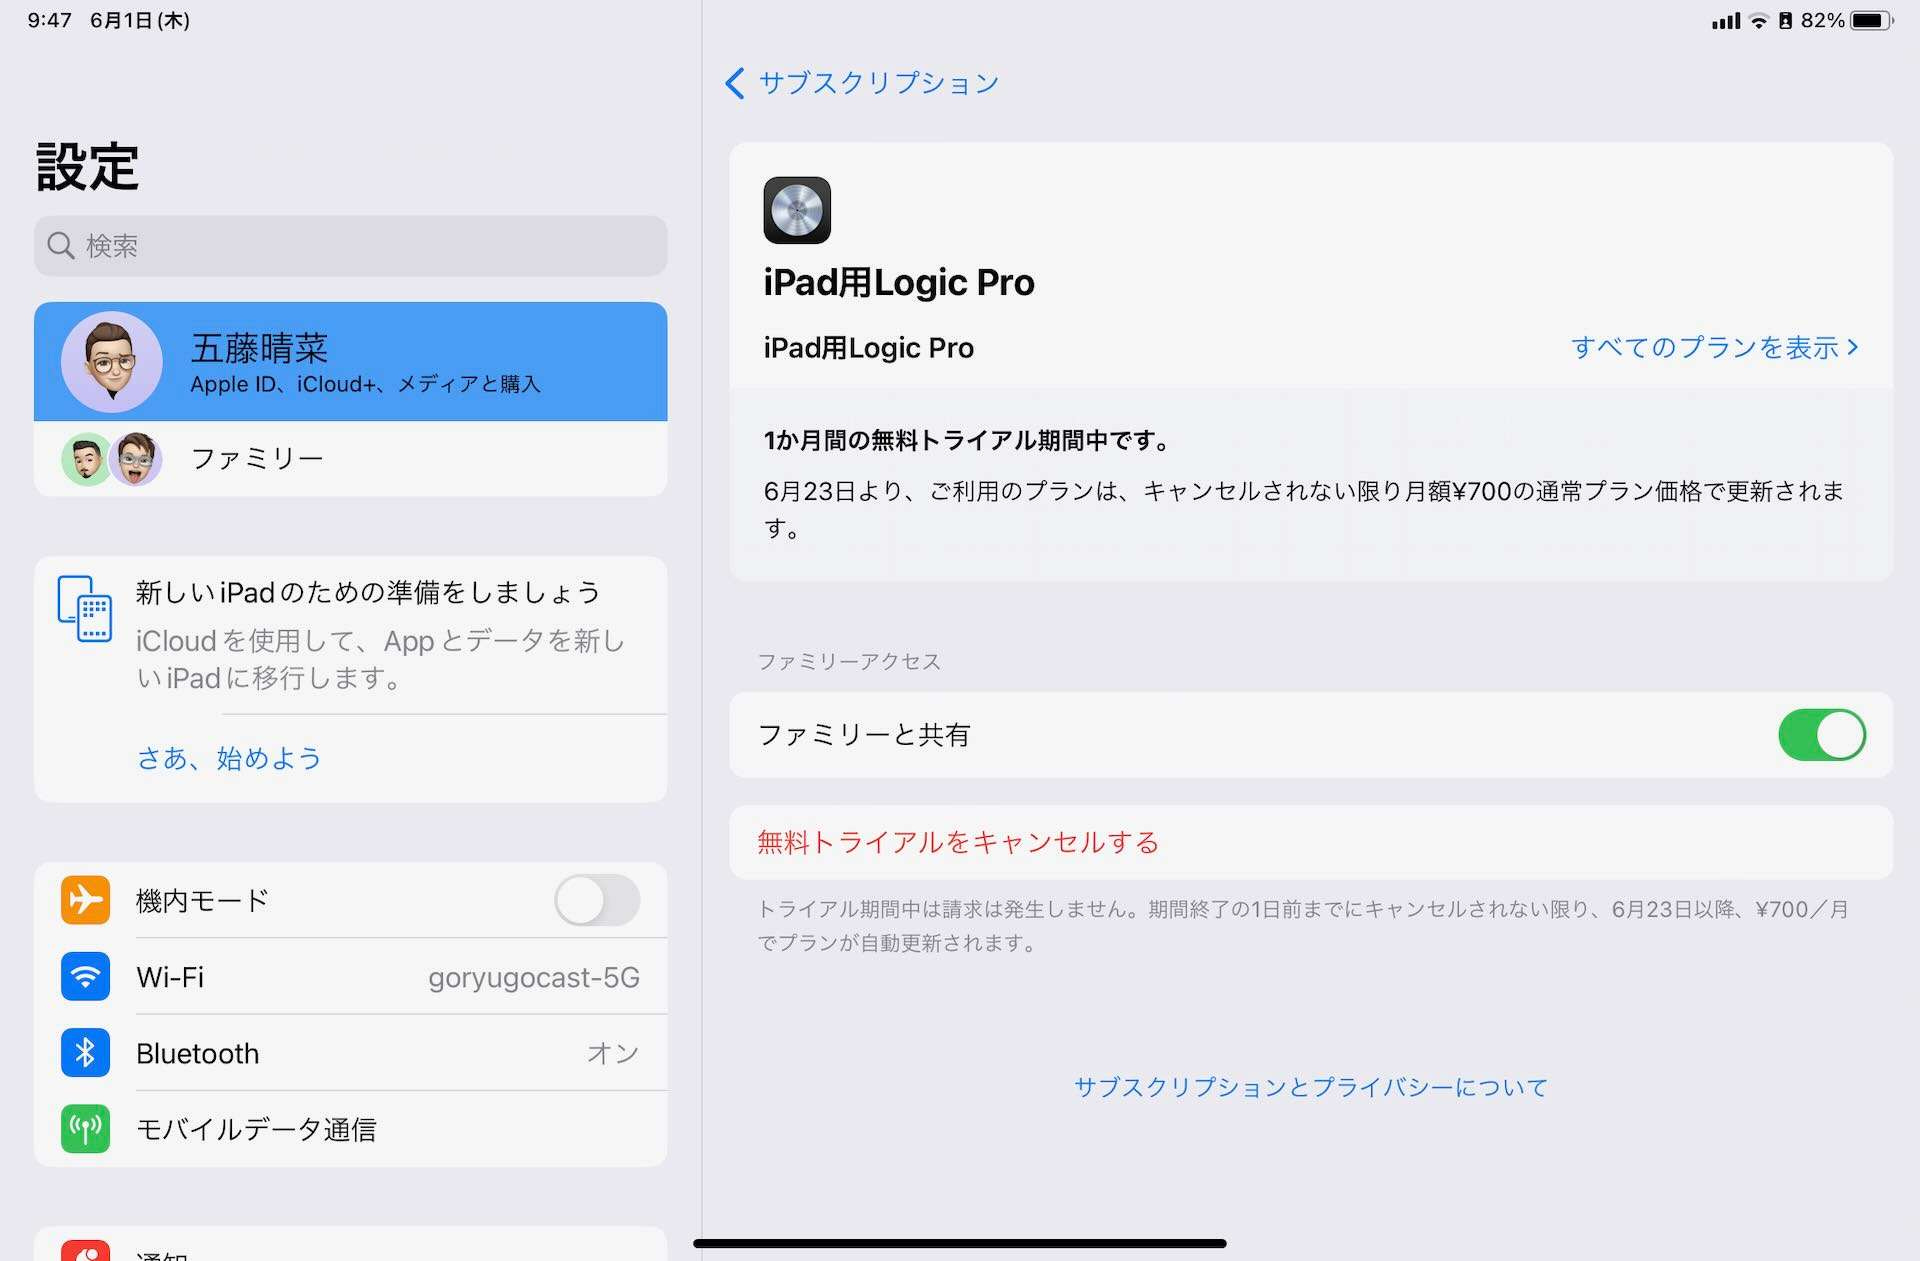Go back via the サブスクリプション chevron
This screenshot has height=1261, width=1920.
point(735,83)
